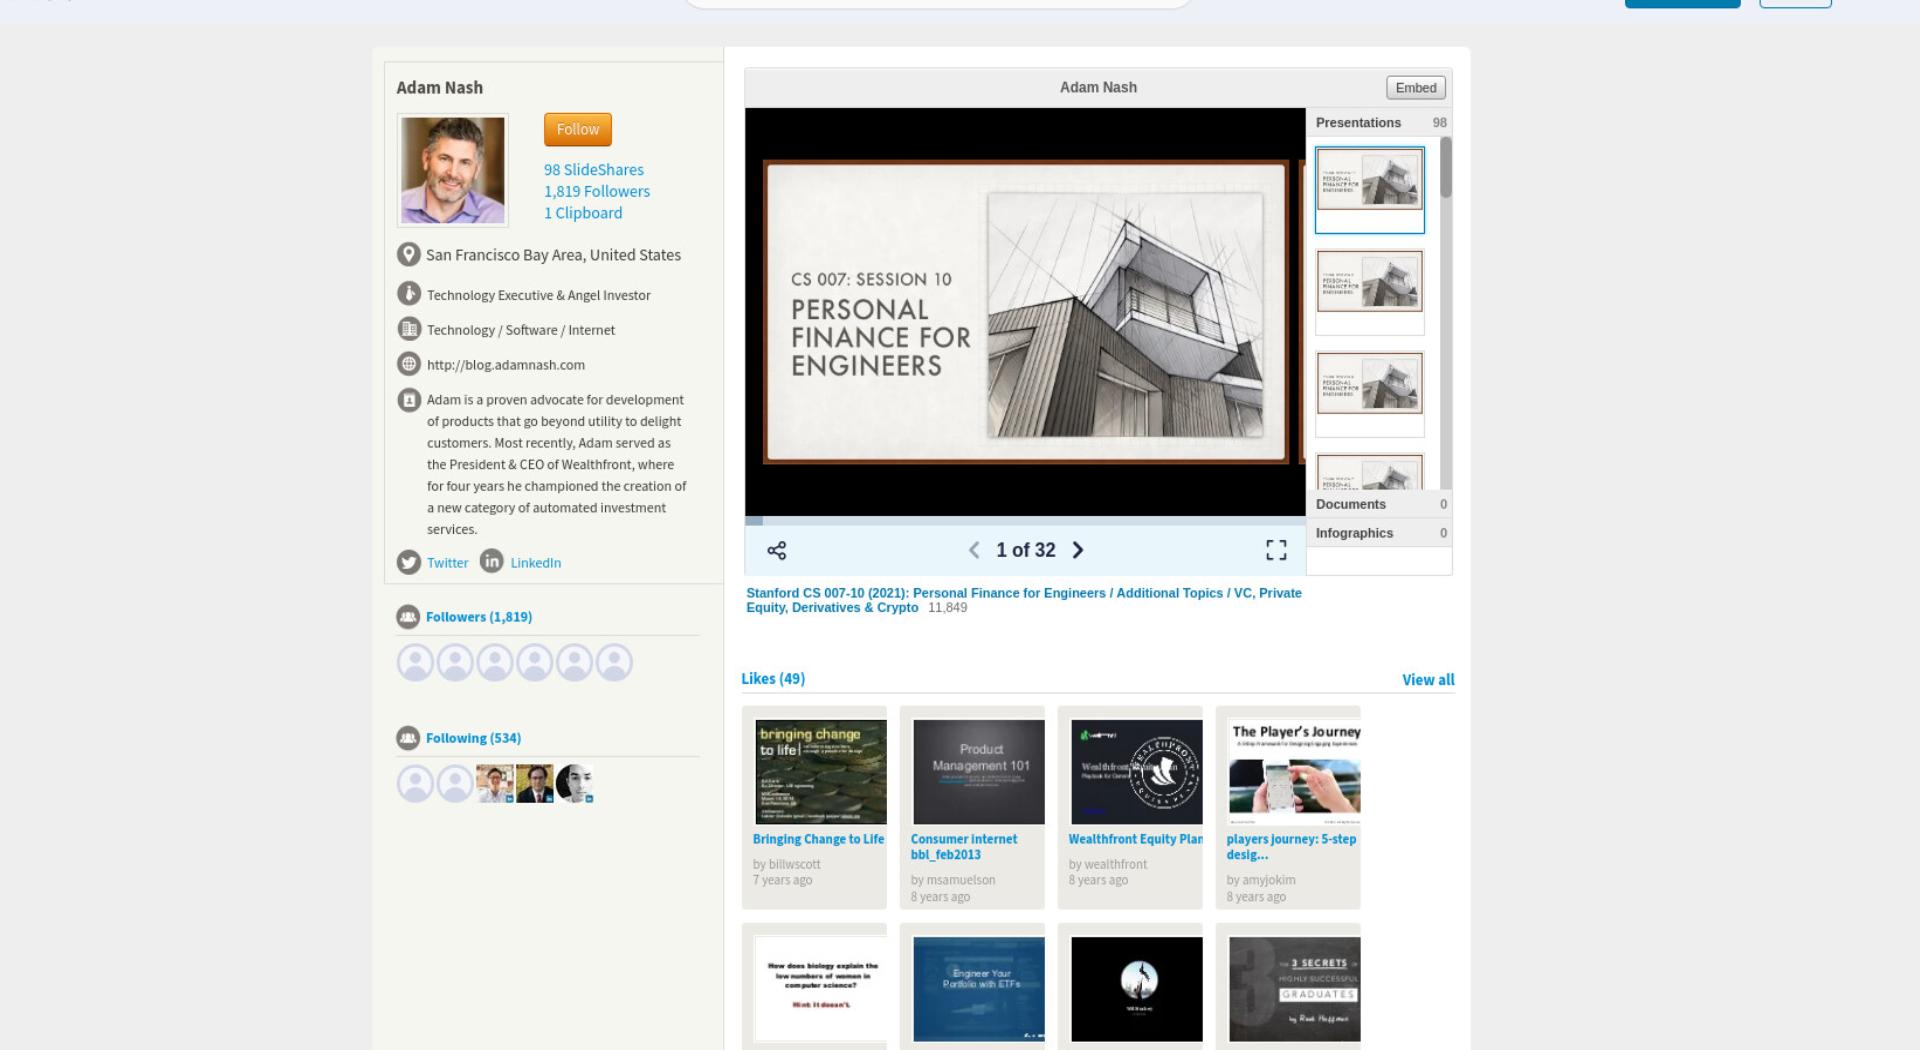Open the 1 Clipboard link
Image resolution: width=1920 pixels, height=1050 pixels.
coord(583,213)
